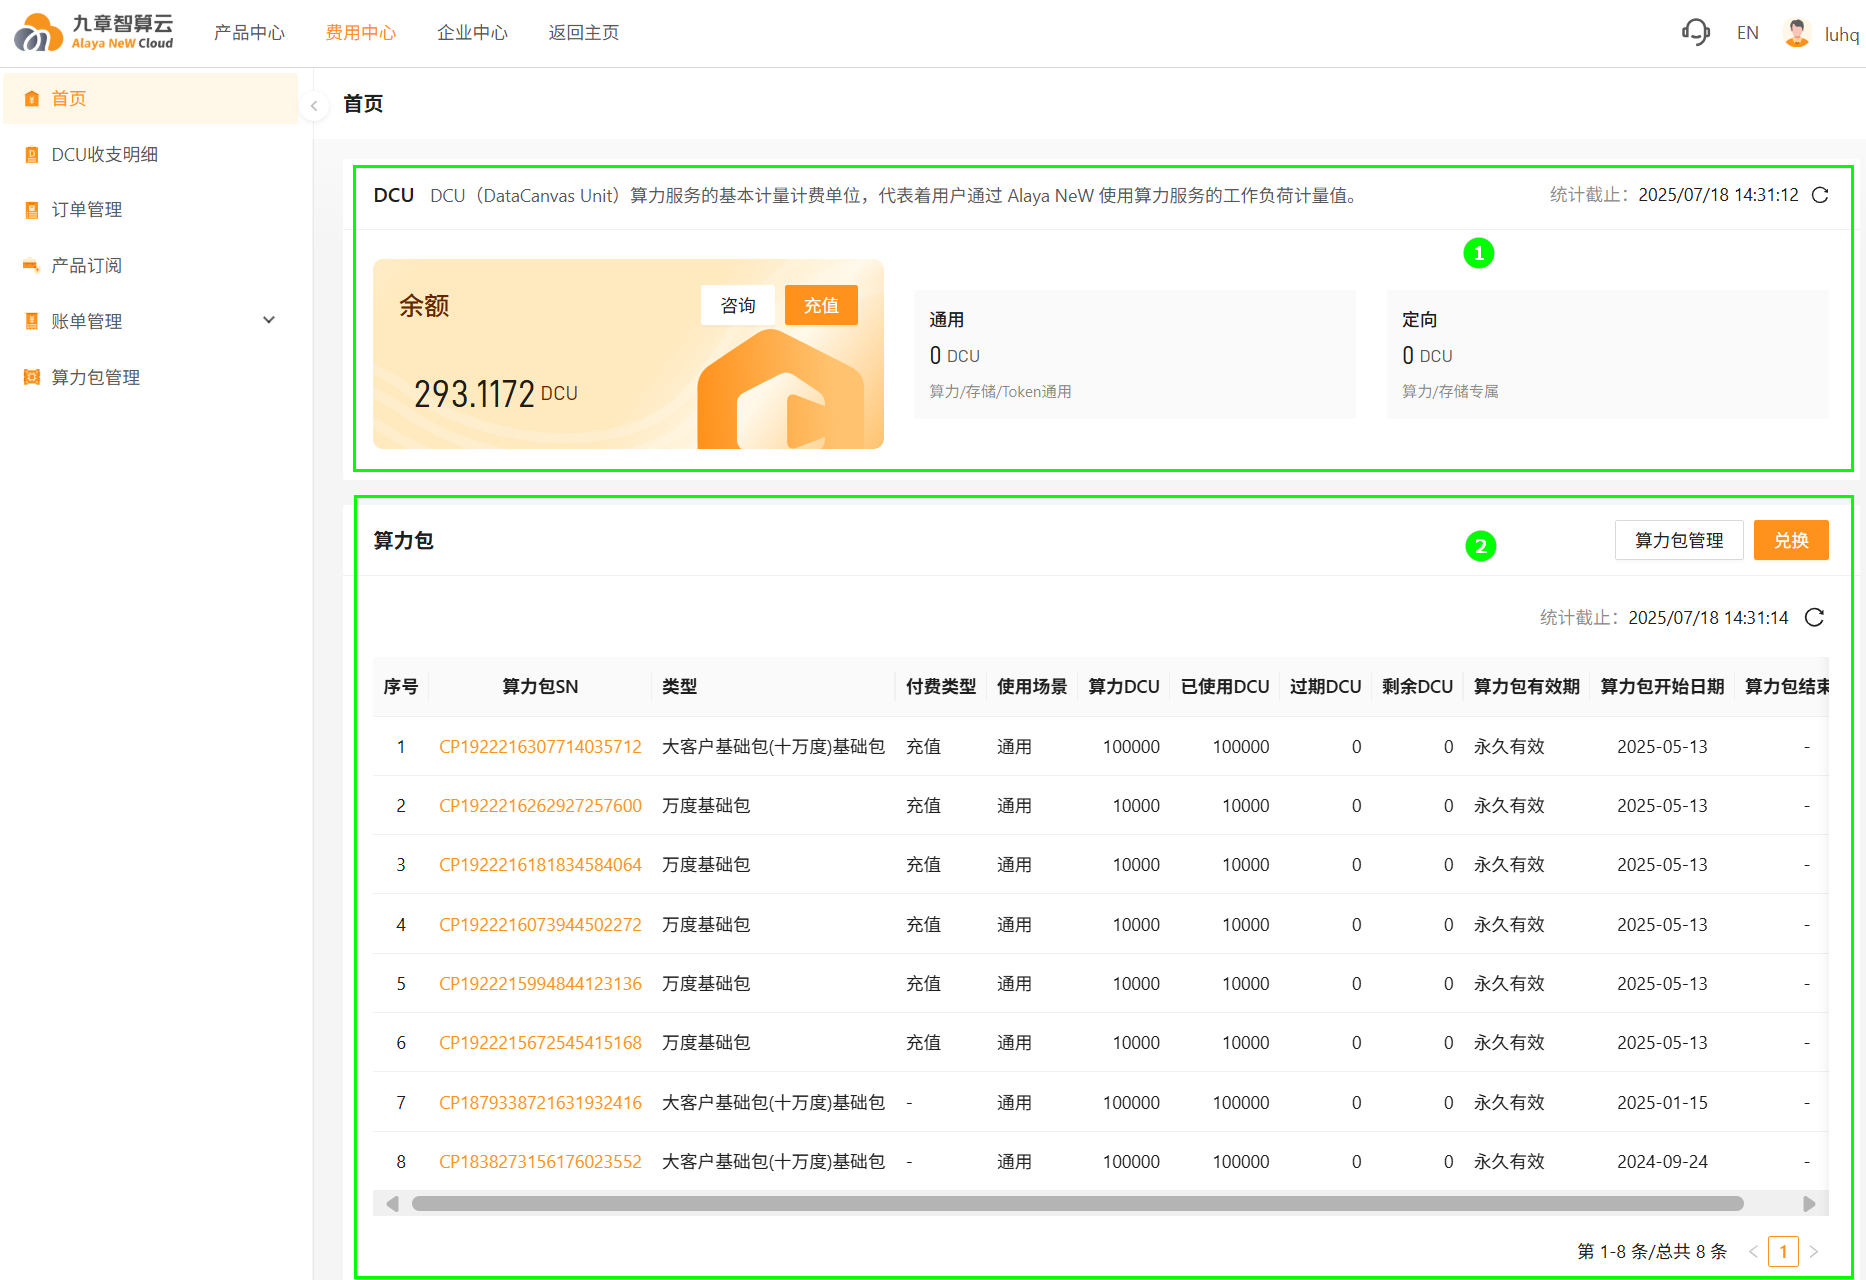The image size is (1866, 1280).
Task: Open package CP1922216307714035712
Action: [540, 747]
